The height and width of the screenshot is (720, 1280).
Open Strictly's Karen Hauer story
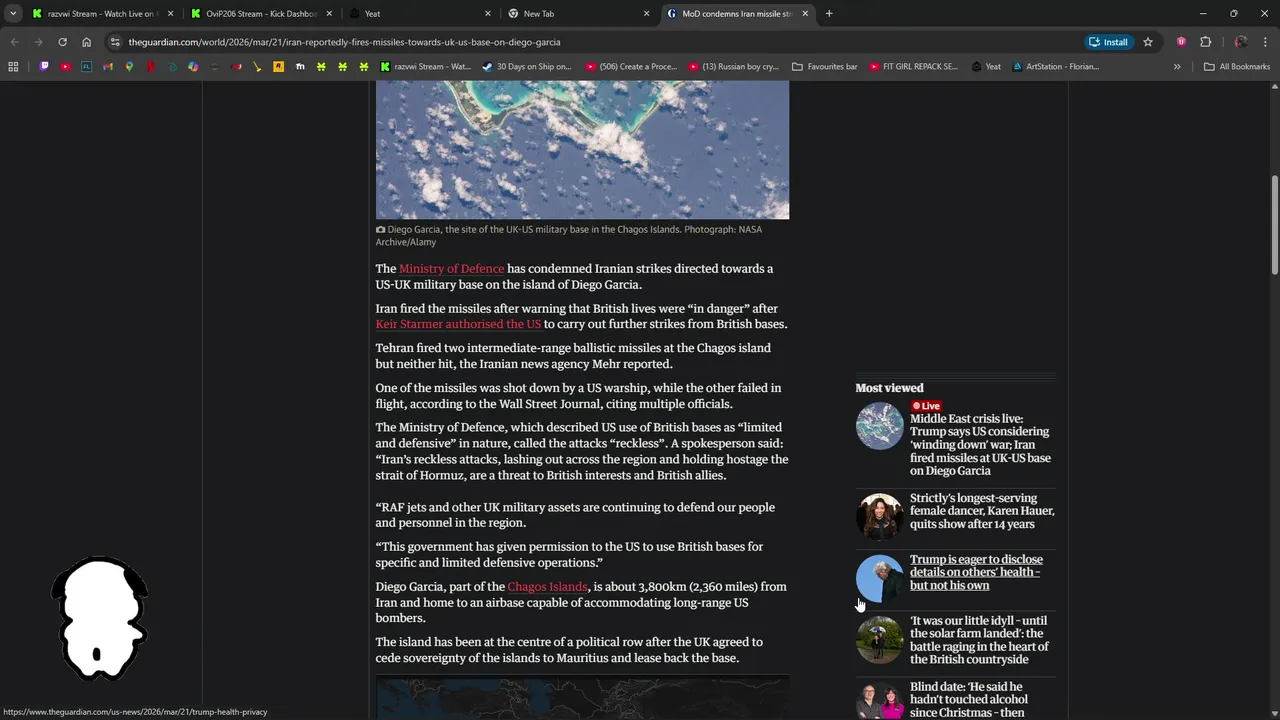point(982,511)
